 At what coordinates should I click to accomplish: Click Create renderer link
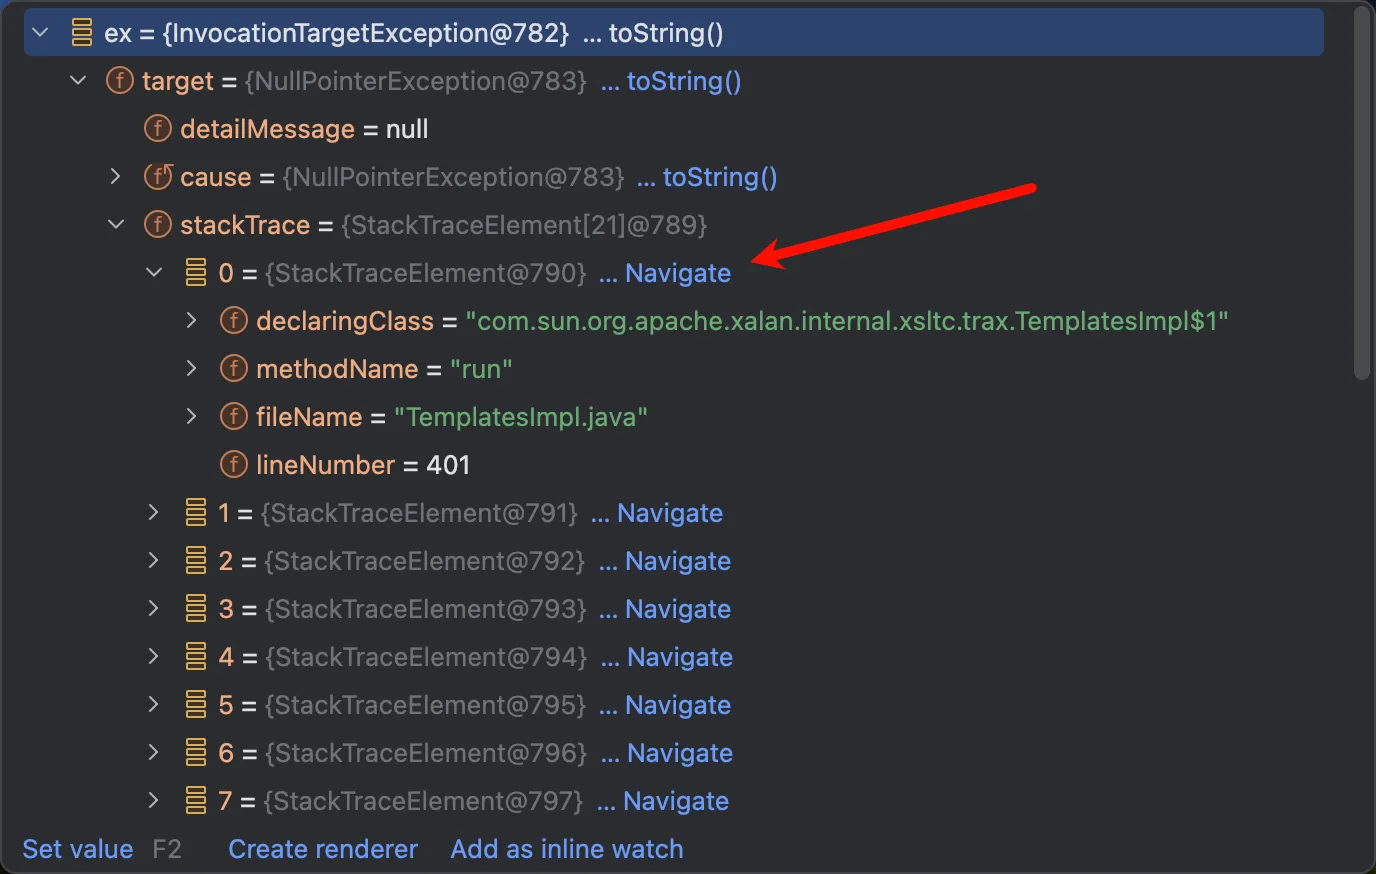coord(323,849)
